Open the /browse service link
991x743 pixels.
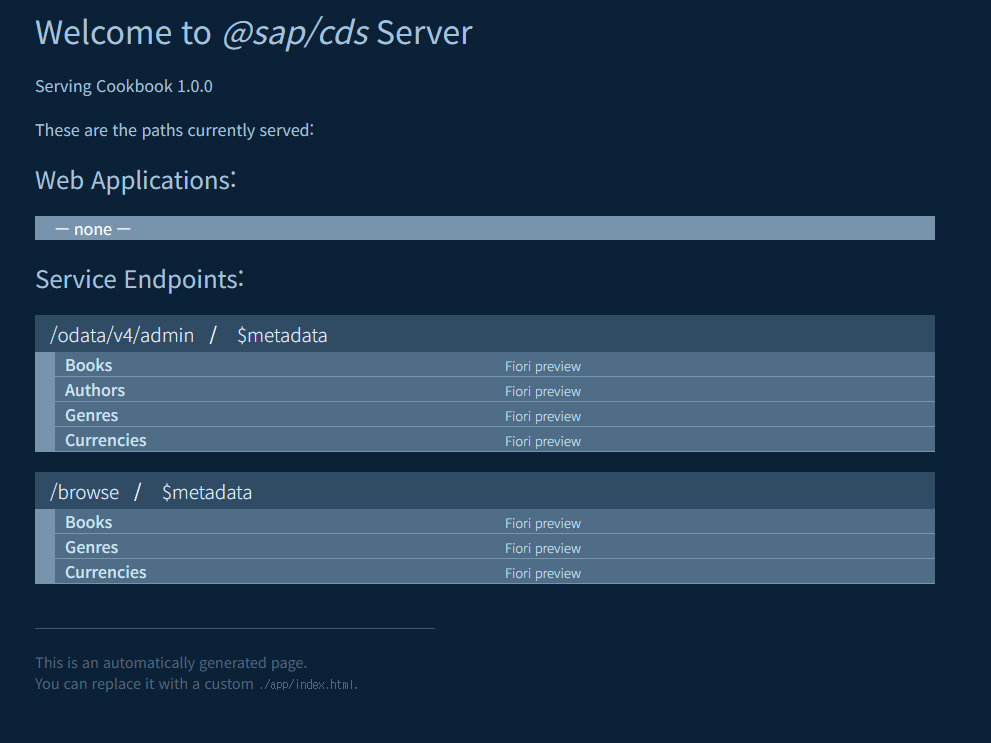click(x=85, y=492)
